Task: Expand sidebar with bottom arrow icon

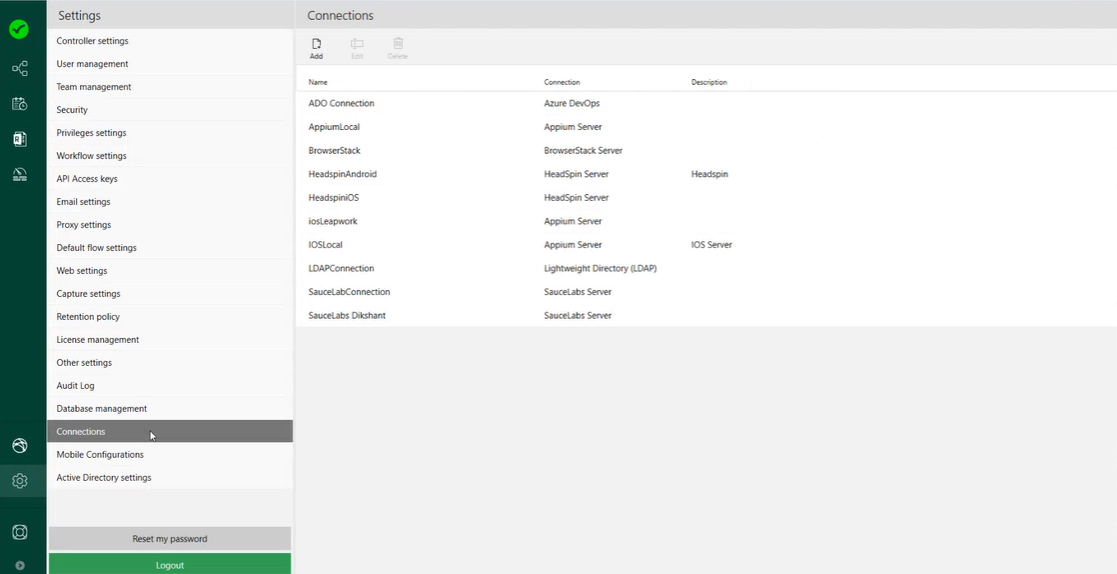Action: pyautogui.click(x=19, y=565)
